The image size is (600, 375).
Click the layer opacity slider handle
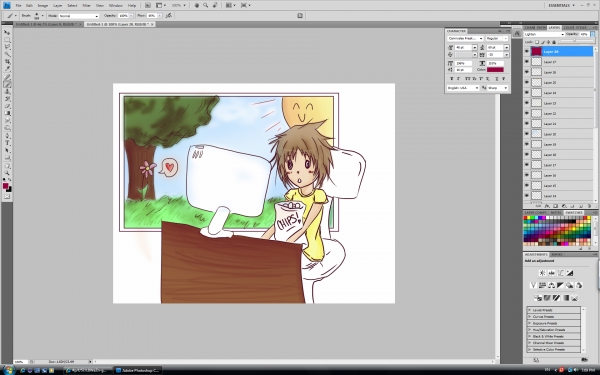574,40
